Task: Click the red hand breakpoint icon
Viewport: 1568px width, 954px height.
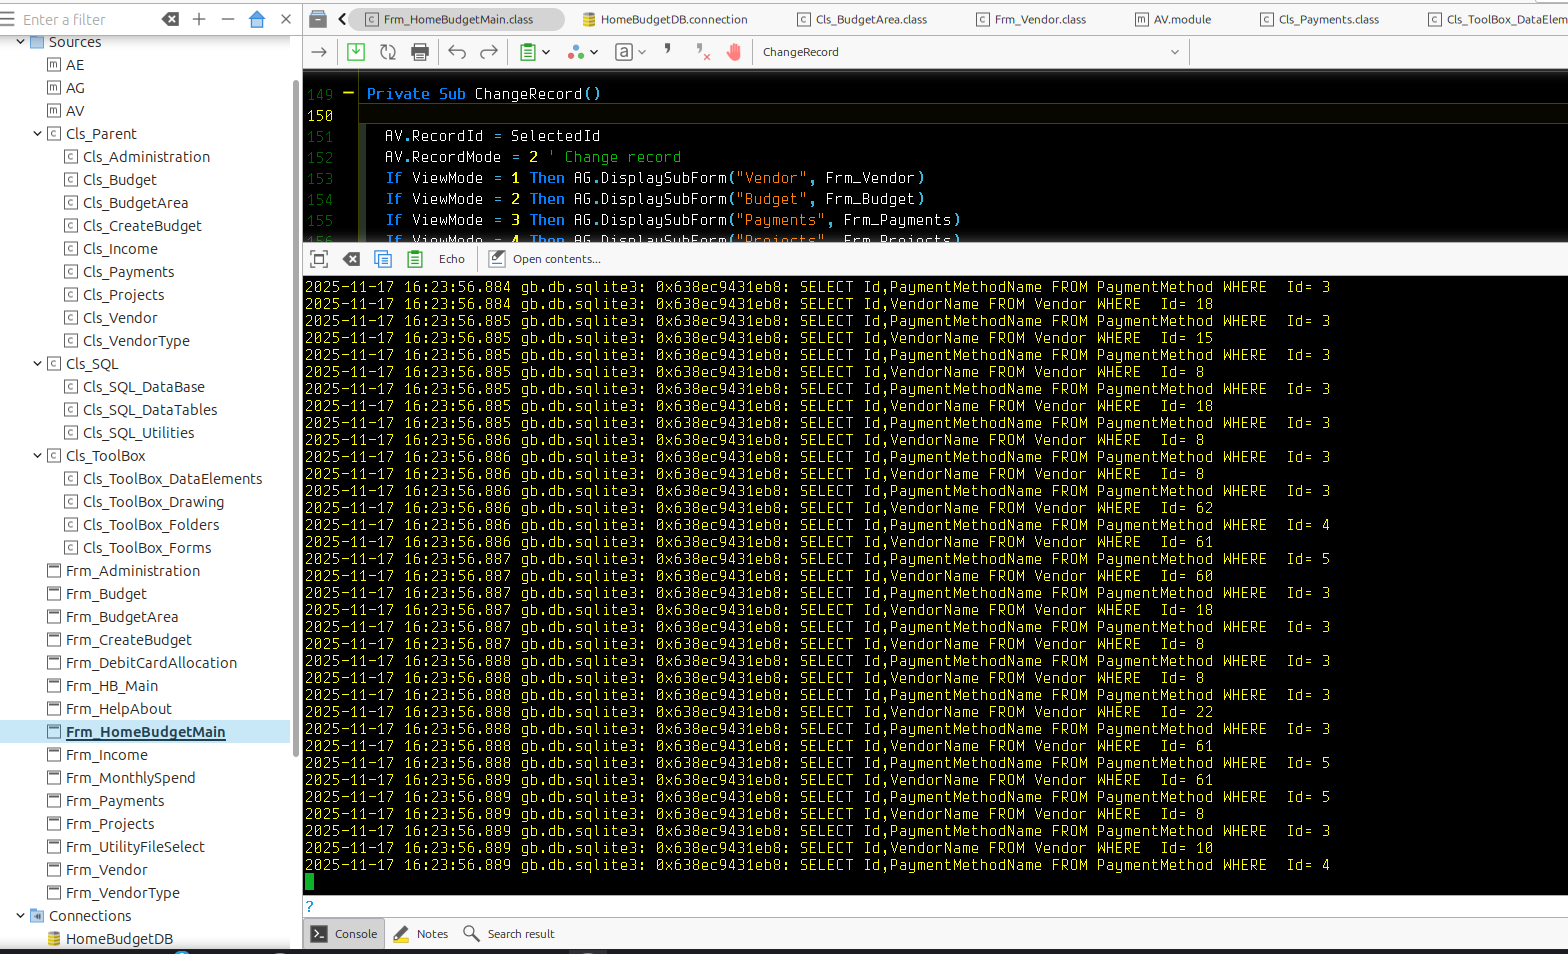Action: 734,52
